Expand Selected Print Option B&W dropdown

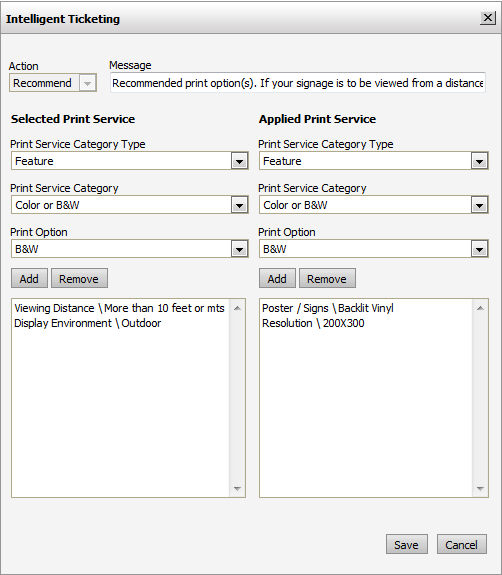click(239, 249)
